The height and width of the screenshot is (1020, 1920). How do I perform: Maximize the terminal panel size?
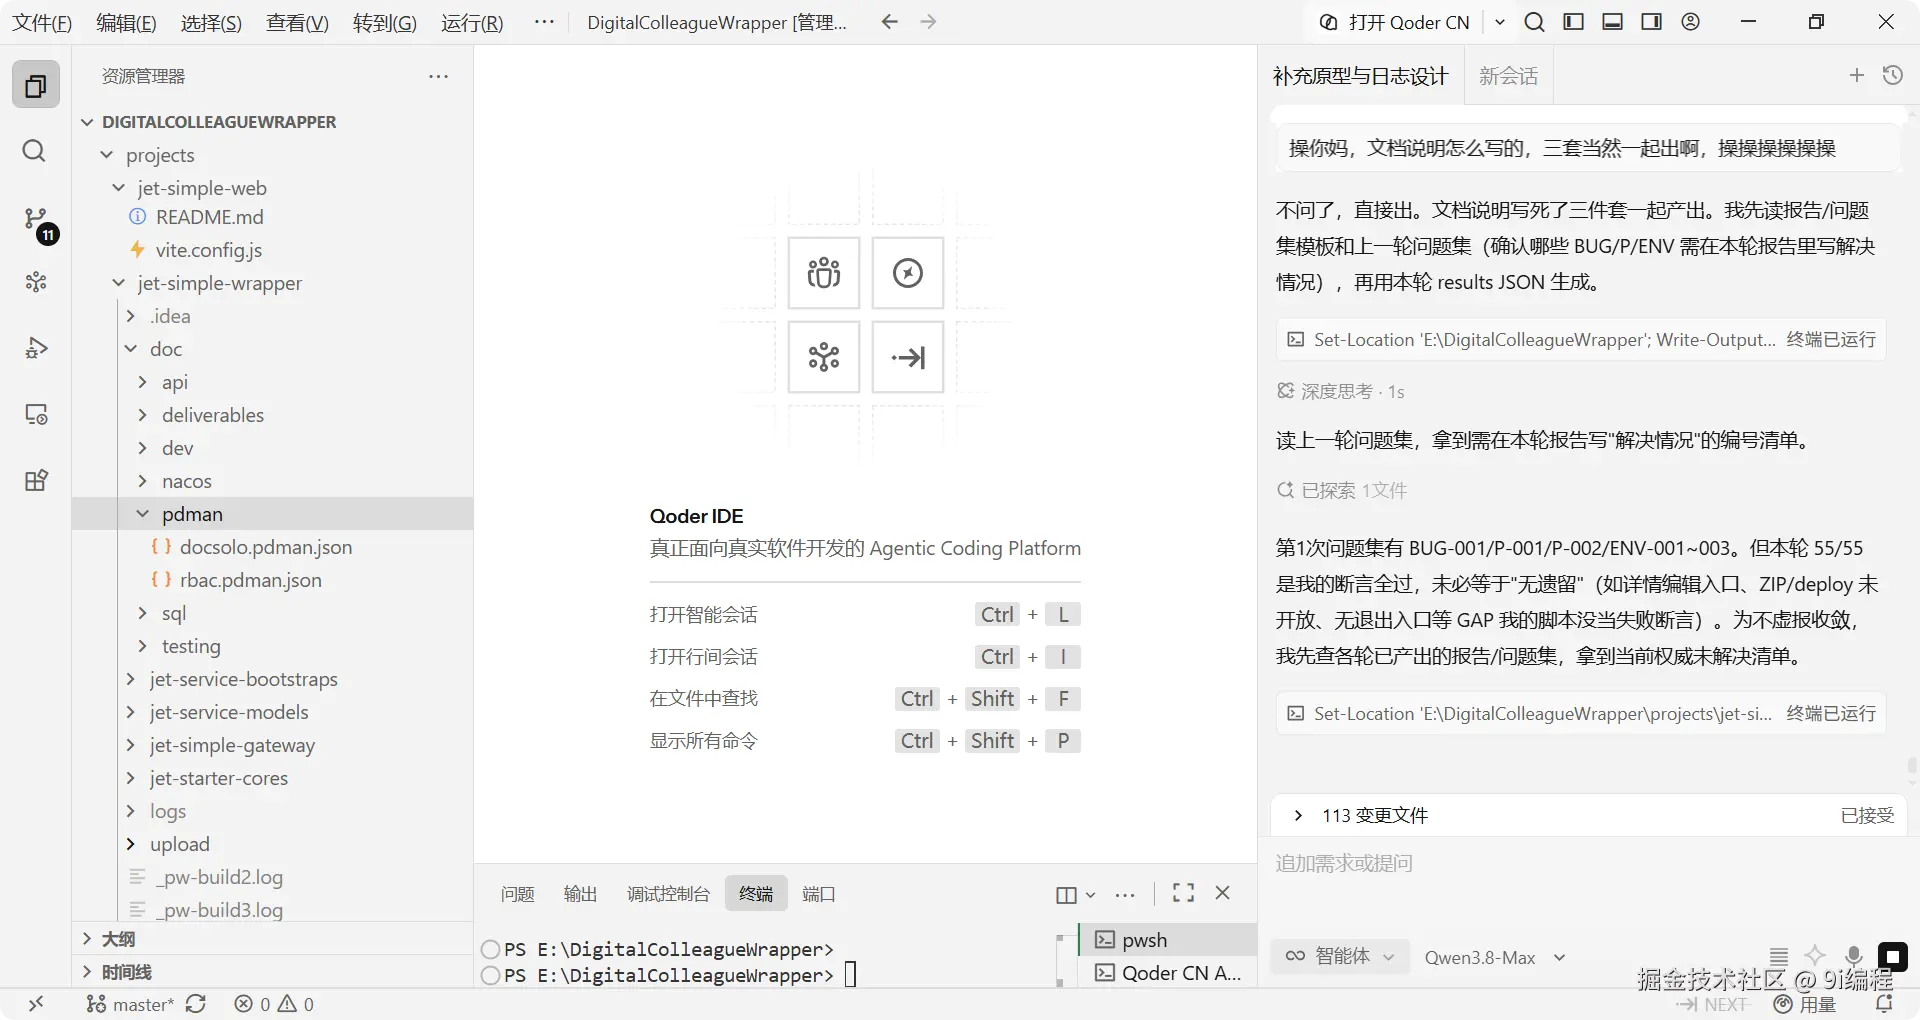[x=1184, y=893]
